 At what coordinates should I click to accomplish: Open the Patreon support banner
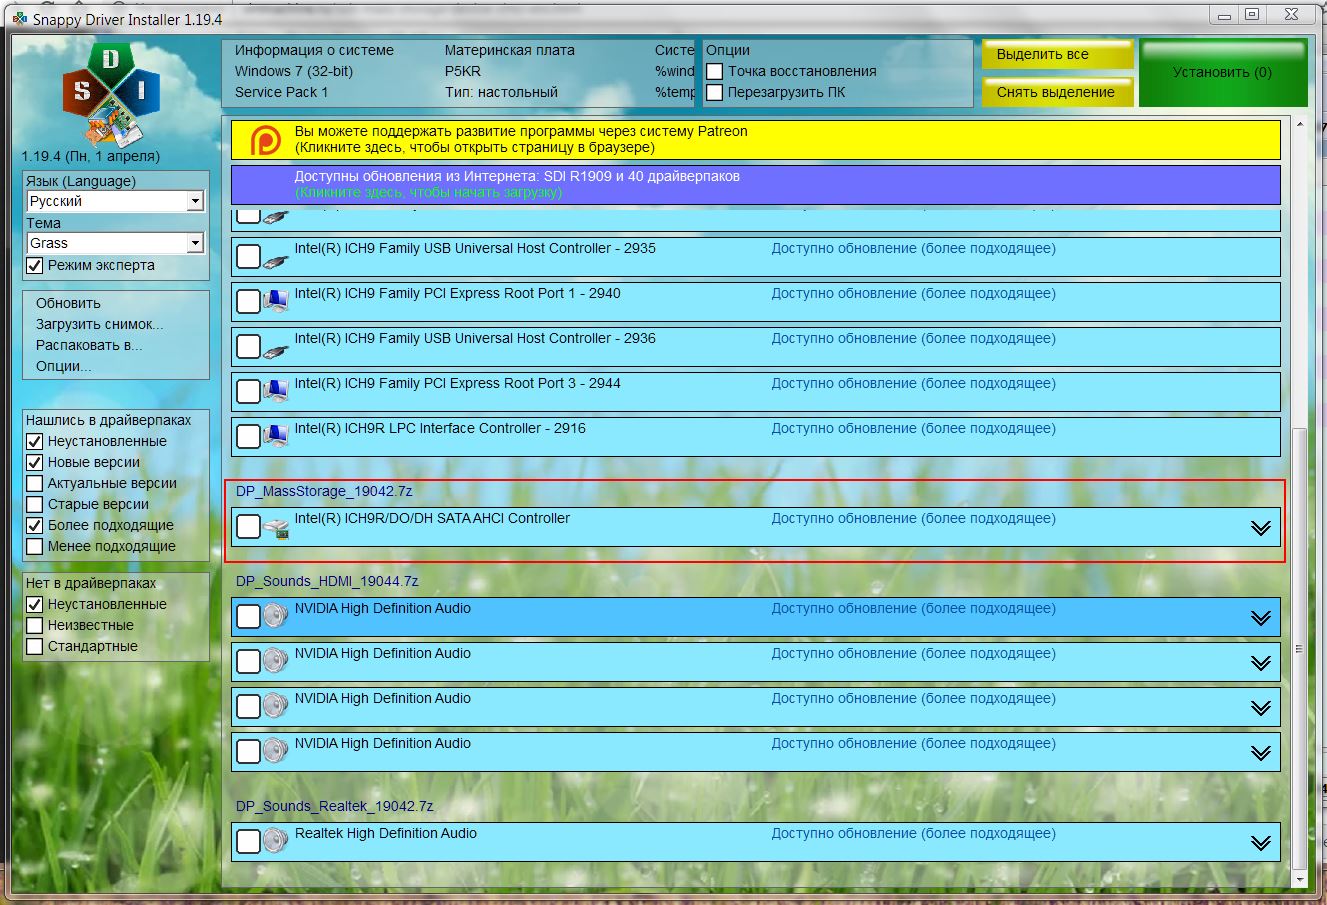click(x=755, y=140)
